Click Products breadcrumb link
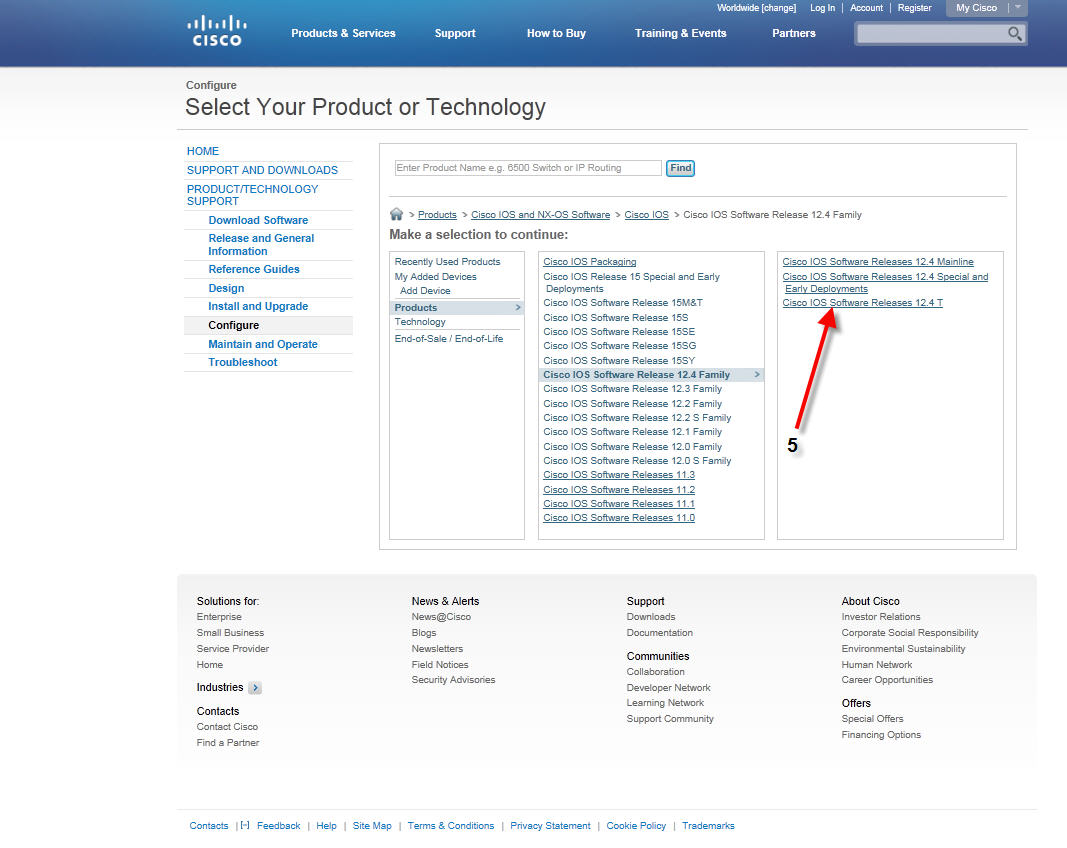The height and width of the screenshot is (848, 1067). click(x=437, y=215)
